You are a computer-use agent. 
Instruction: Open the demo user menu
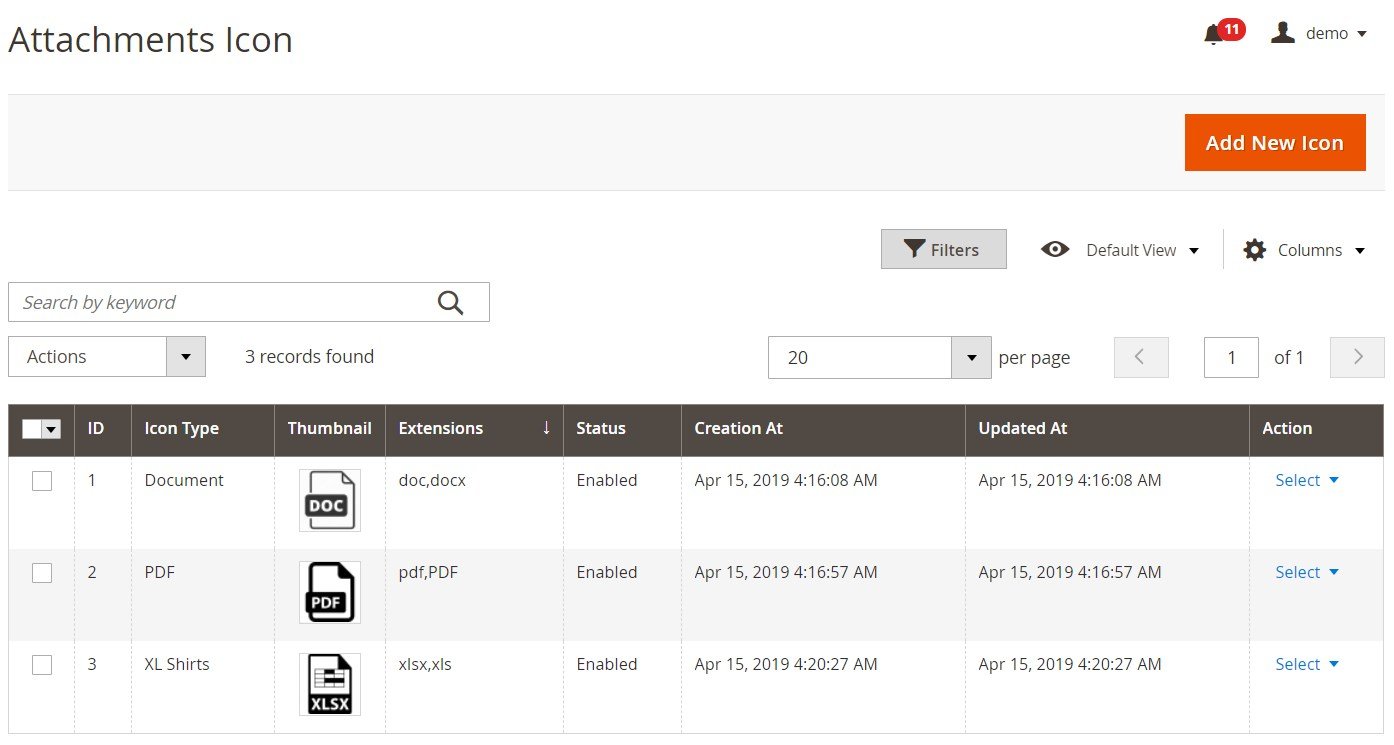tap(1336, 33)
